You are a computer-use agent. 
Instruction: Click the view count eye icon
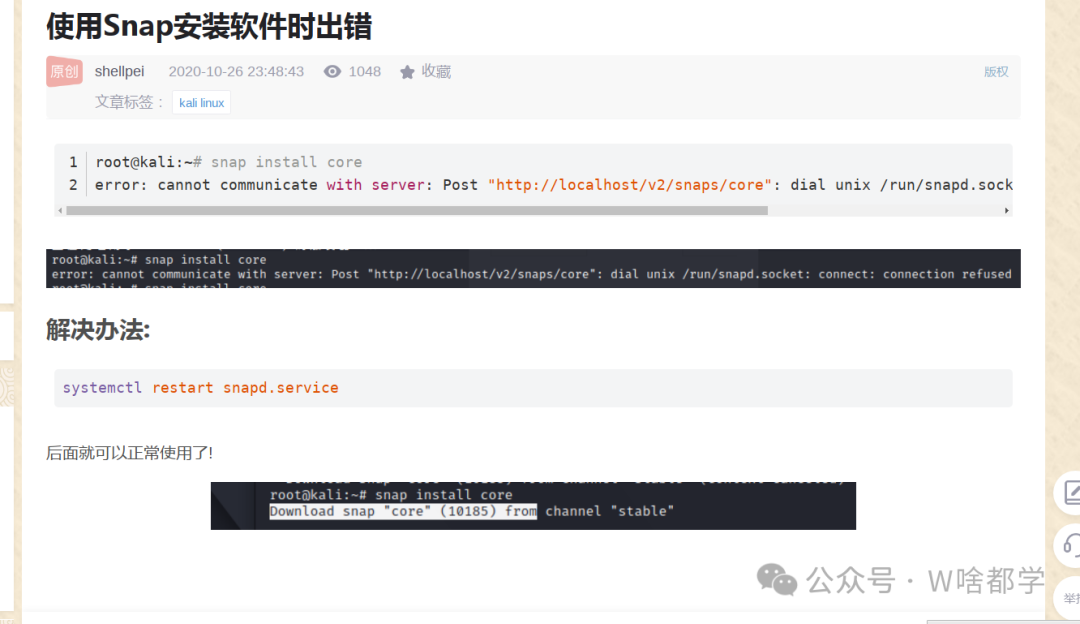(332, 72)
